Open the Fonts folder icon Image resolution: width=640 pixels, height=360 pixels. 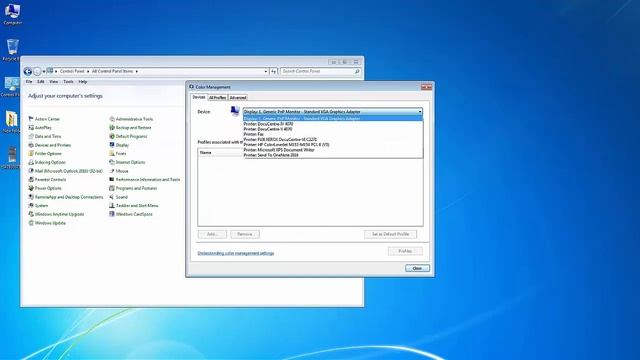[112, 153]
